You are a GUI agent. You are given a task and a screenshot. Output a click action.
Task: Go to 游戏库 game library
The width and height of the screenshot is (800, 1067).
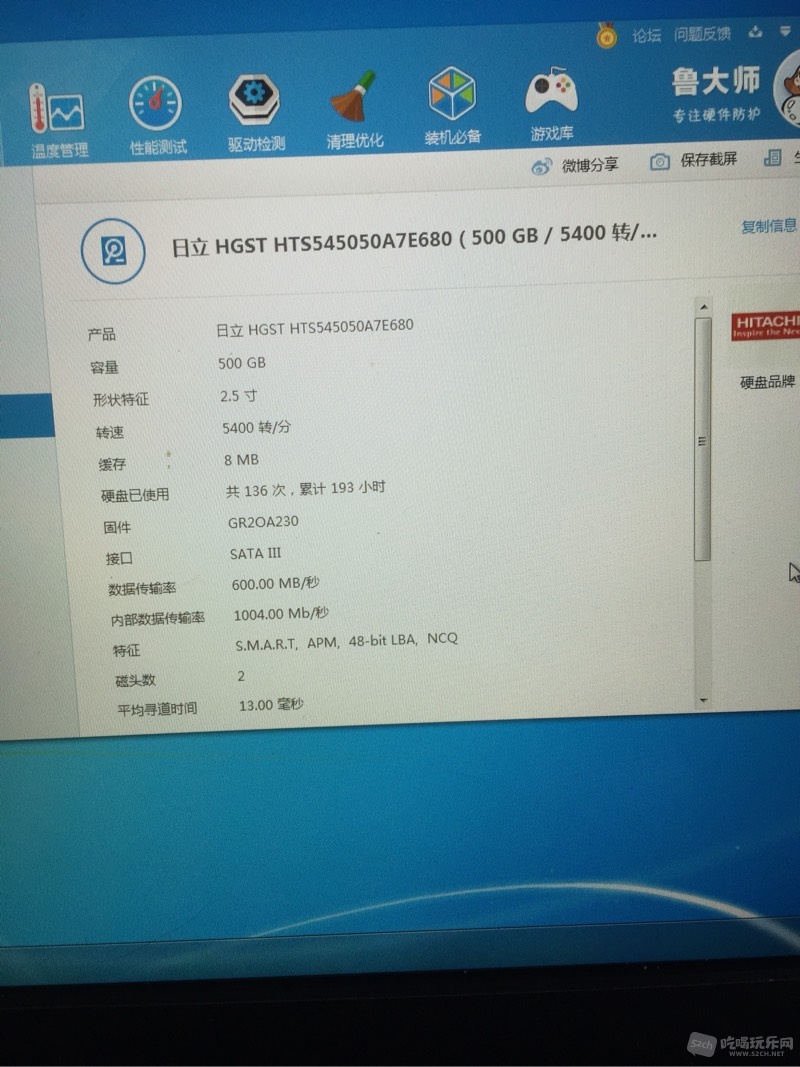(552, 103)
